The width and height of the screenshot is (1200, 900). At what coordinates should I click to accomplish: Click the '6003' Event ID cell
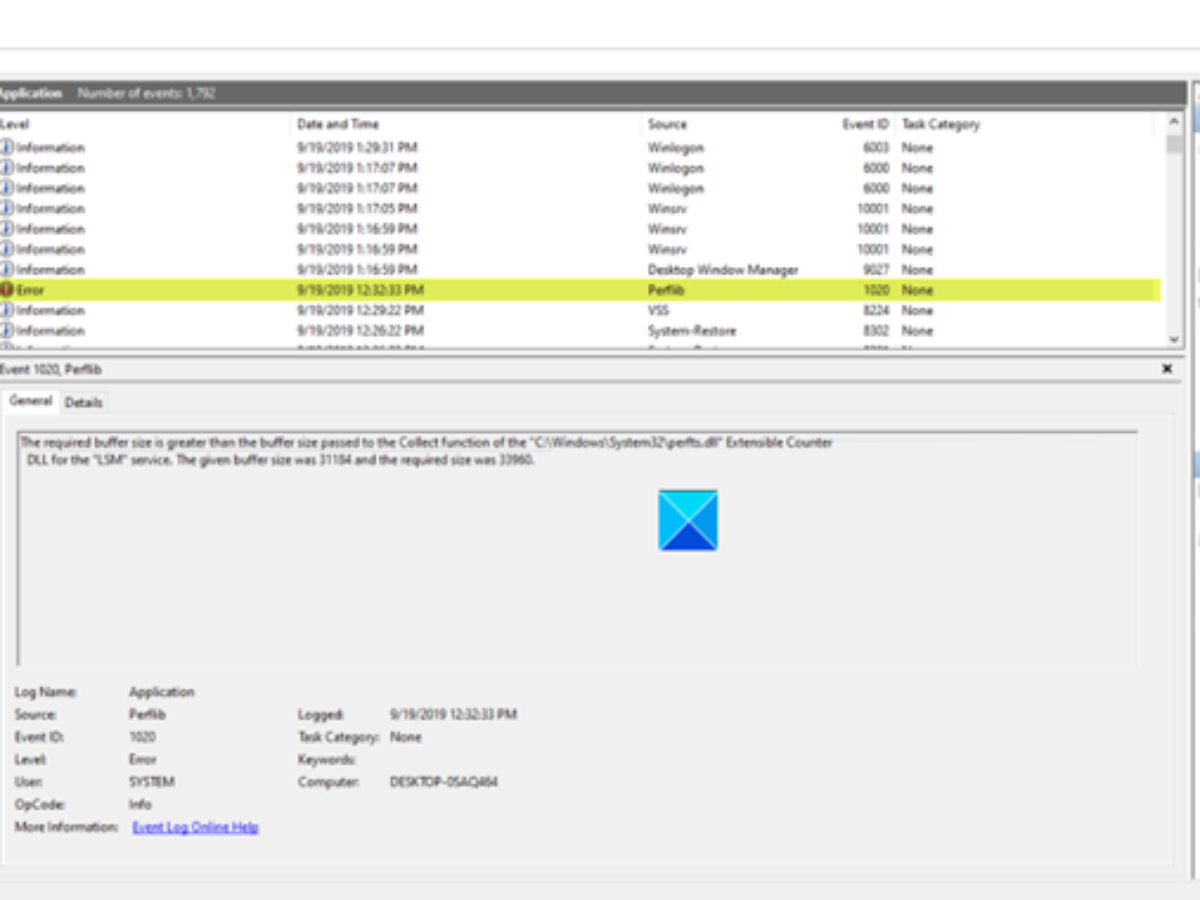[876, 147]
